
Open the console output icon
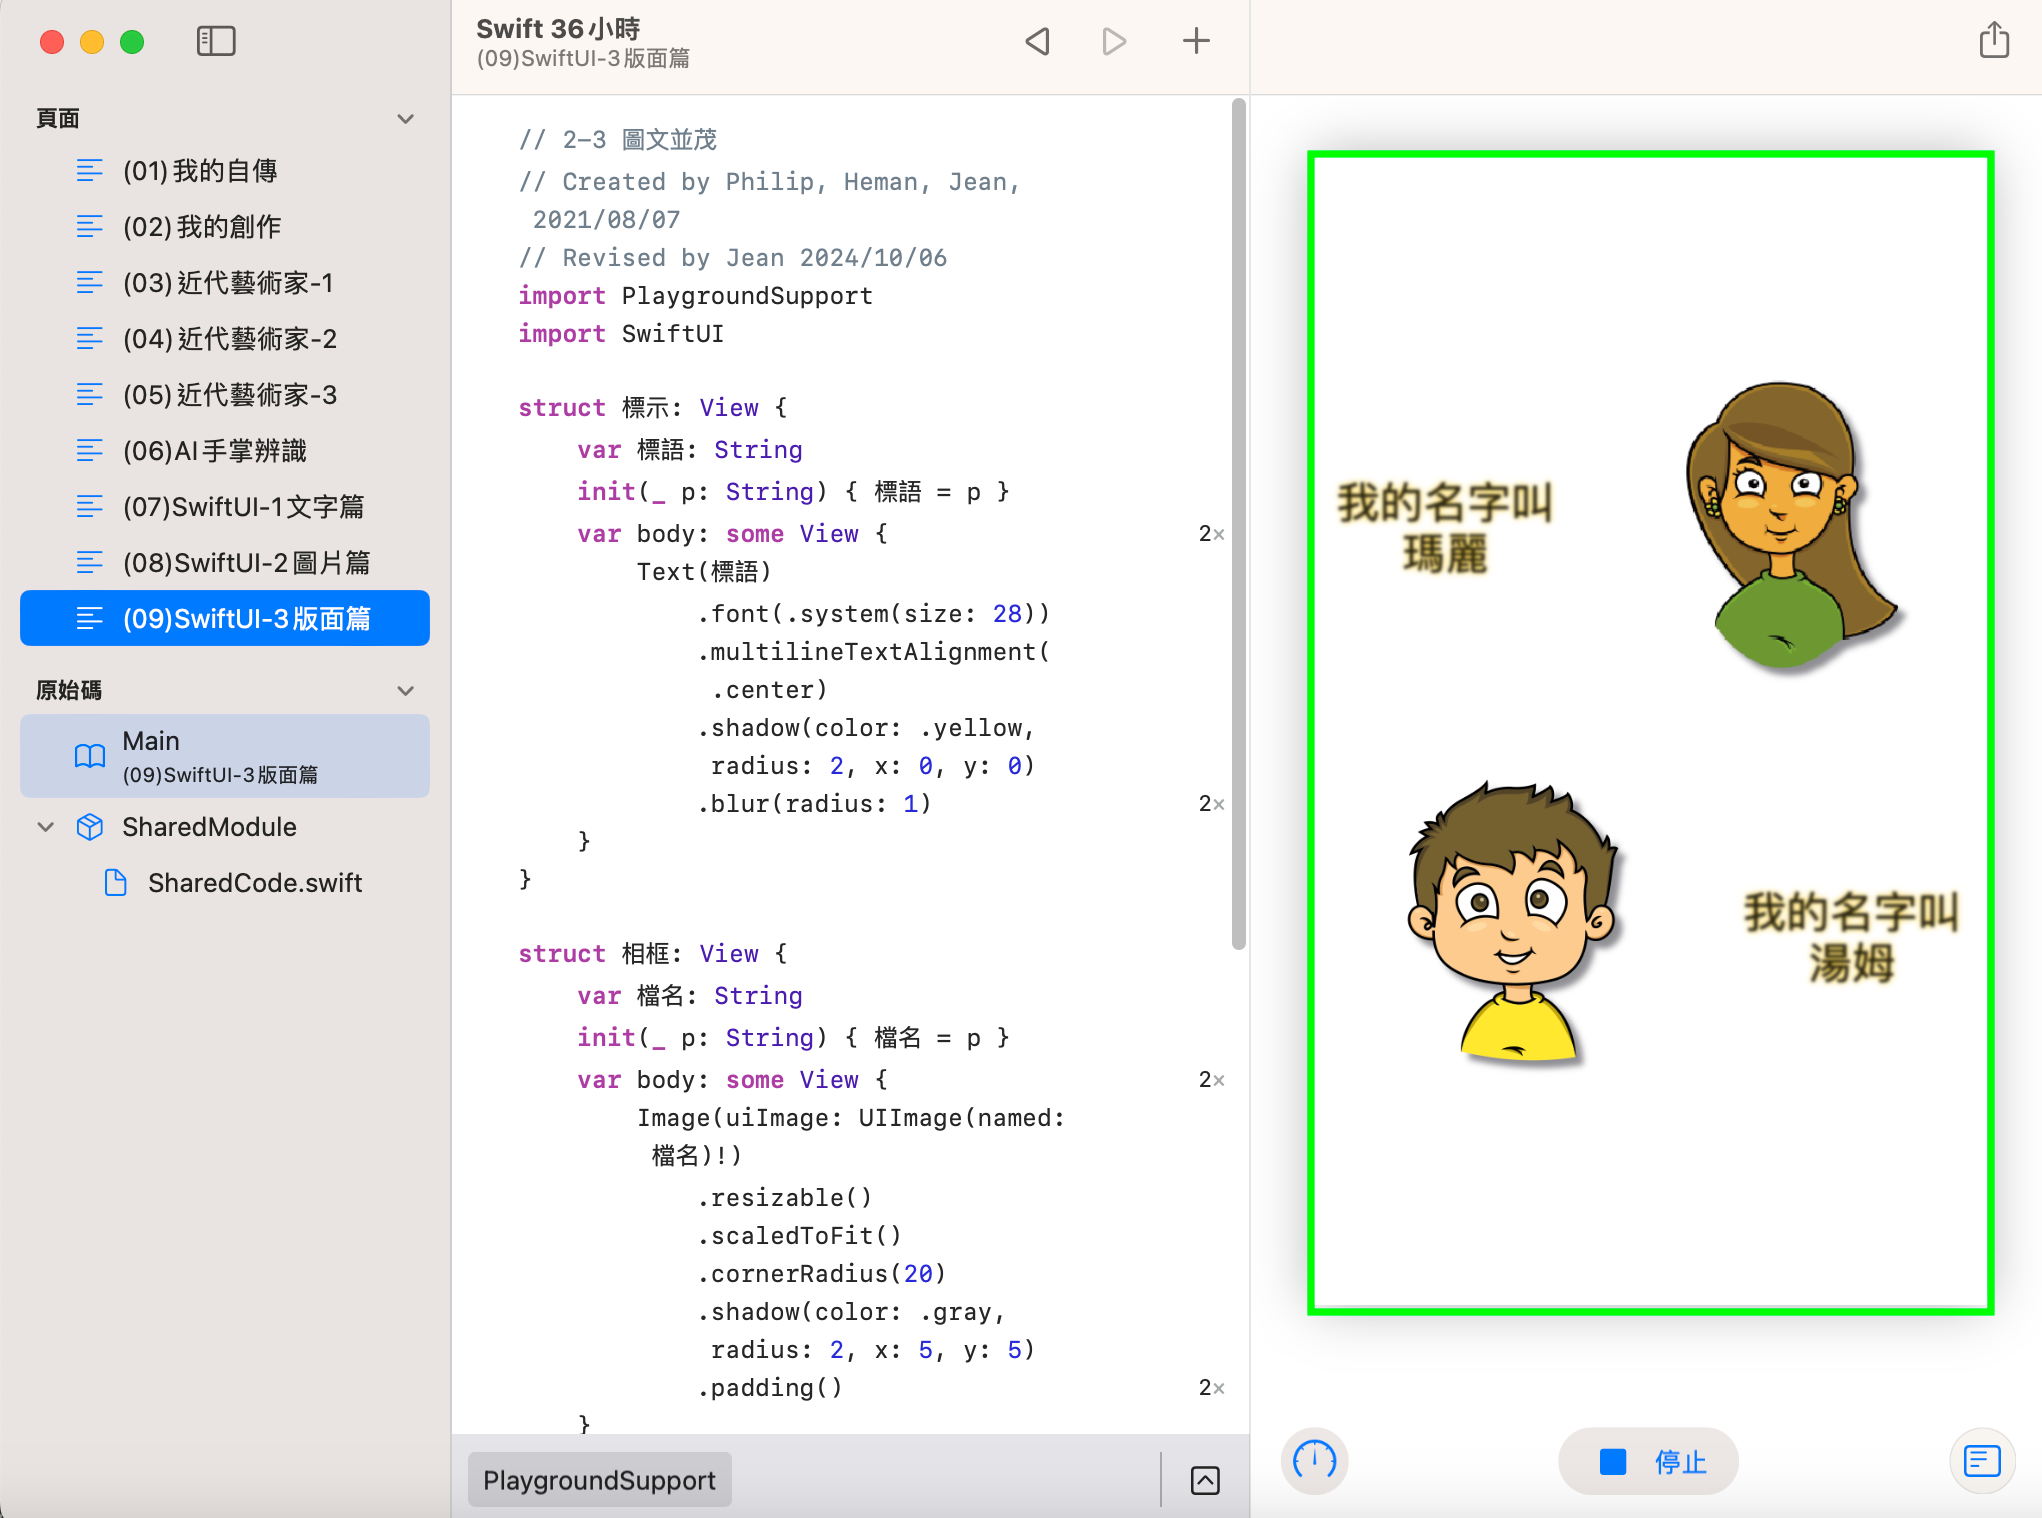(x=1981, y=1461)
